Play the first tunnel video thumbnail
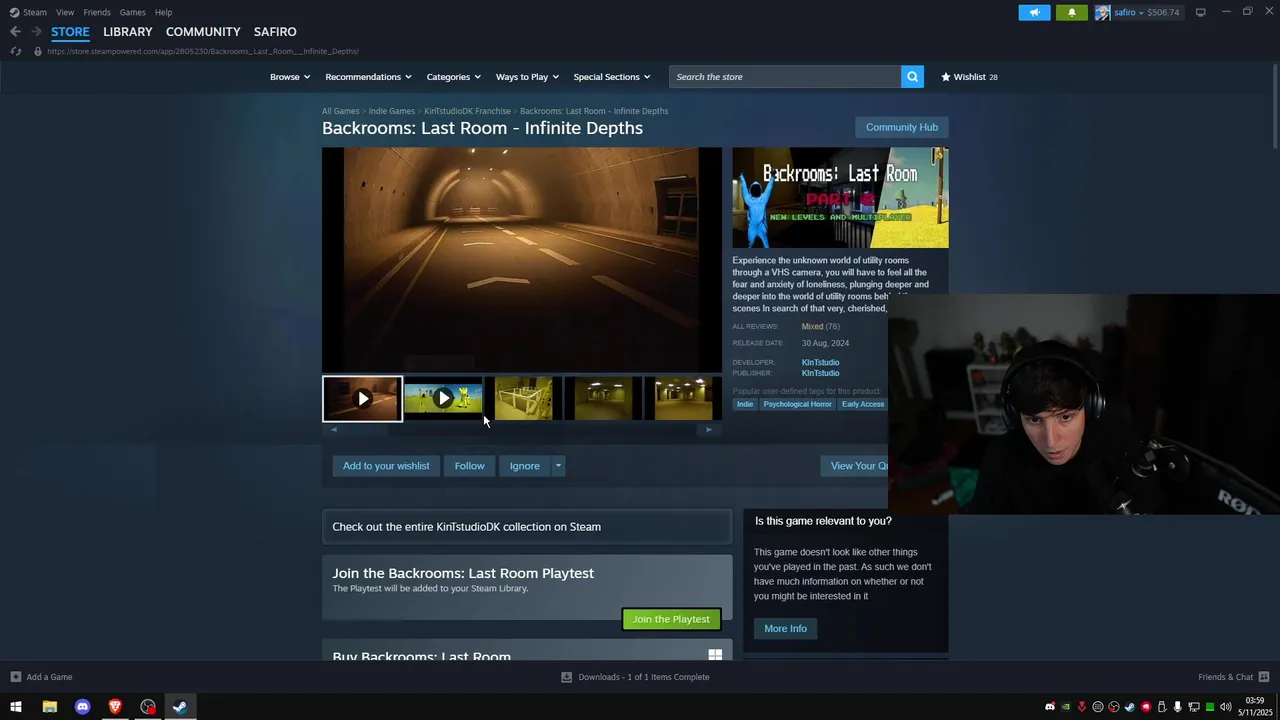 pos(362,399)
